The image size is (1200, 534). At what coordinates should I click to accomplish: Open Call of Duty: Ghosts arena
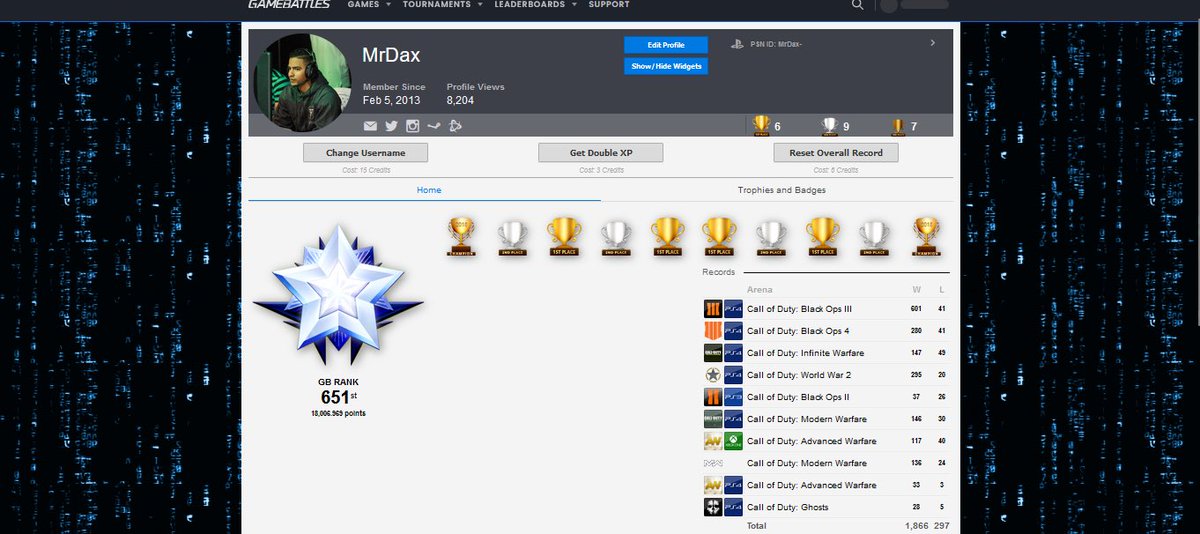[x=787, y=507]
